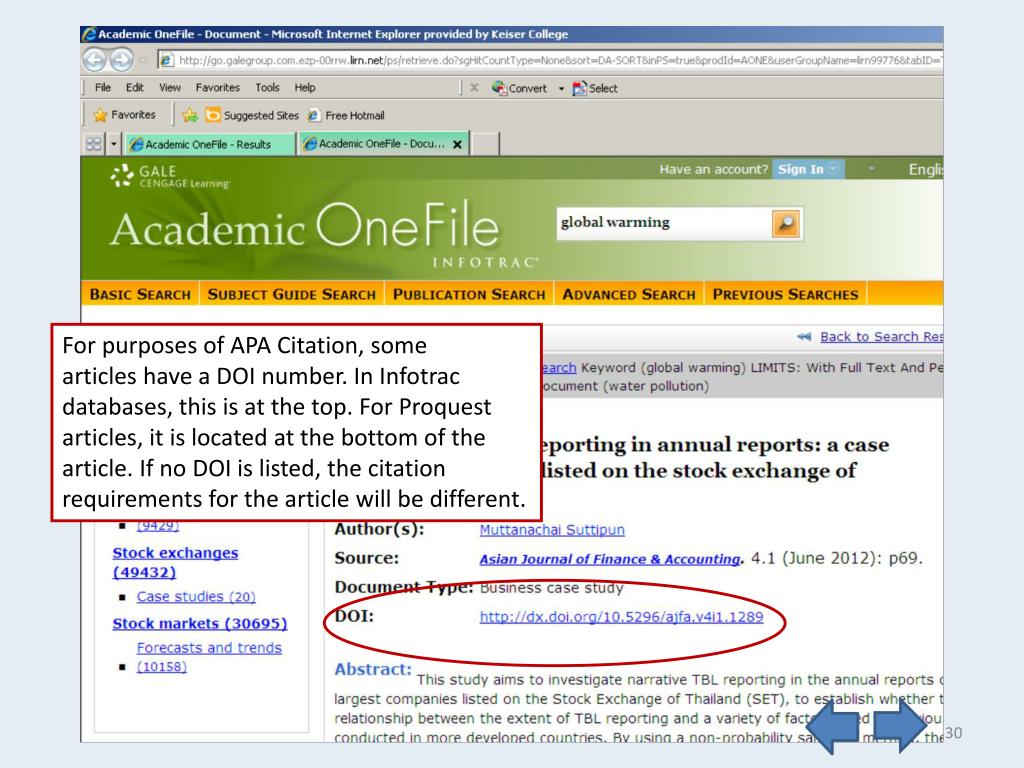Open Subject Guide Search tab
The height and width of the screenshot is (768, 1024).
click(291, 295)
